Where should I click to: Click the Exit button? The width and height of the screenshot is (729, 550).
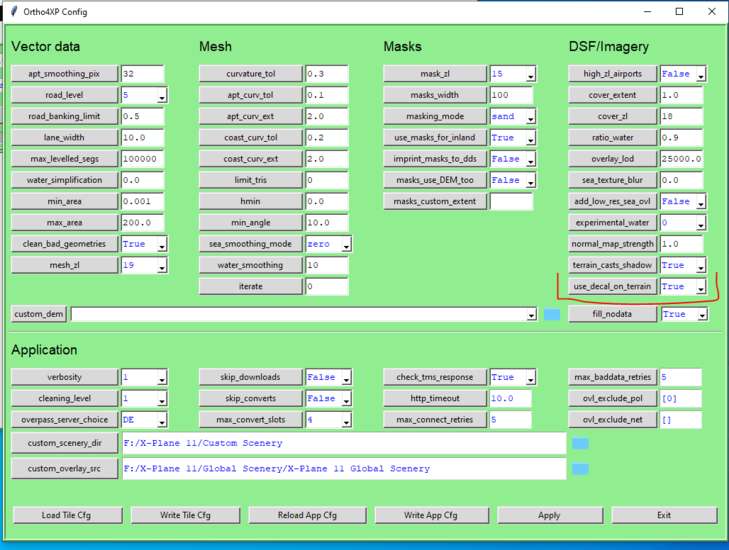[664, 515]
